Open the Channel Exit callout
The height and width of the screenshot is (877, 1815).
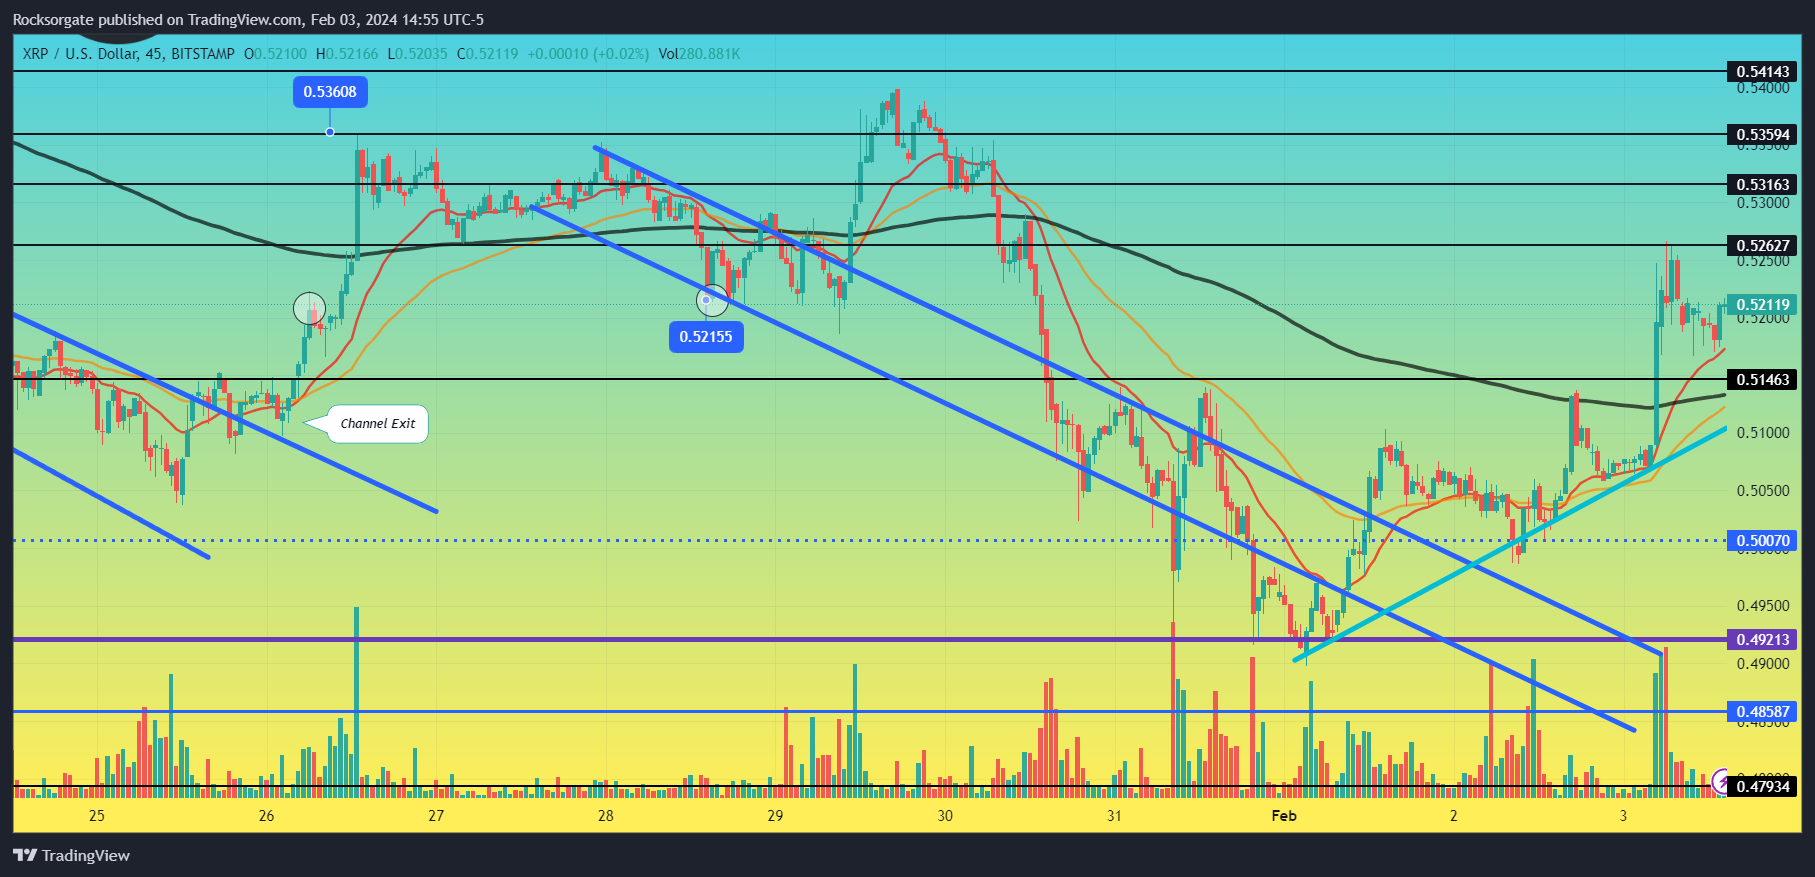377,423
